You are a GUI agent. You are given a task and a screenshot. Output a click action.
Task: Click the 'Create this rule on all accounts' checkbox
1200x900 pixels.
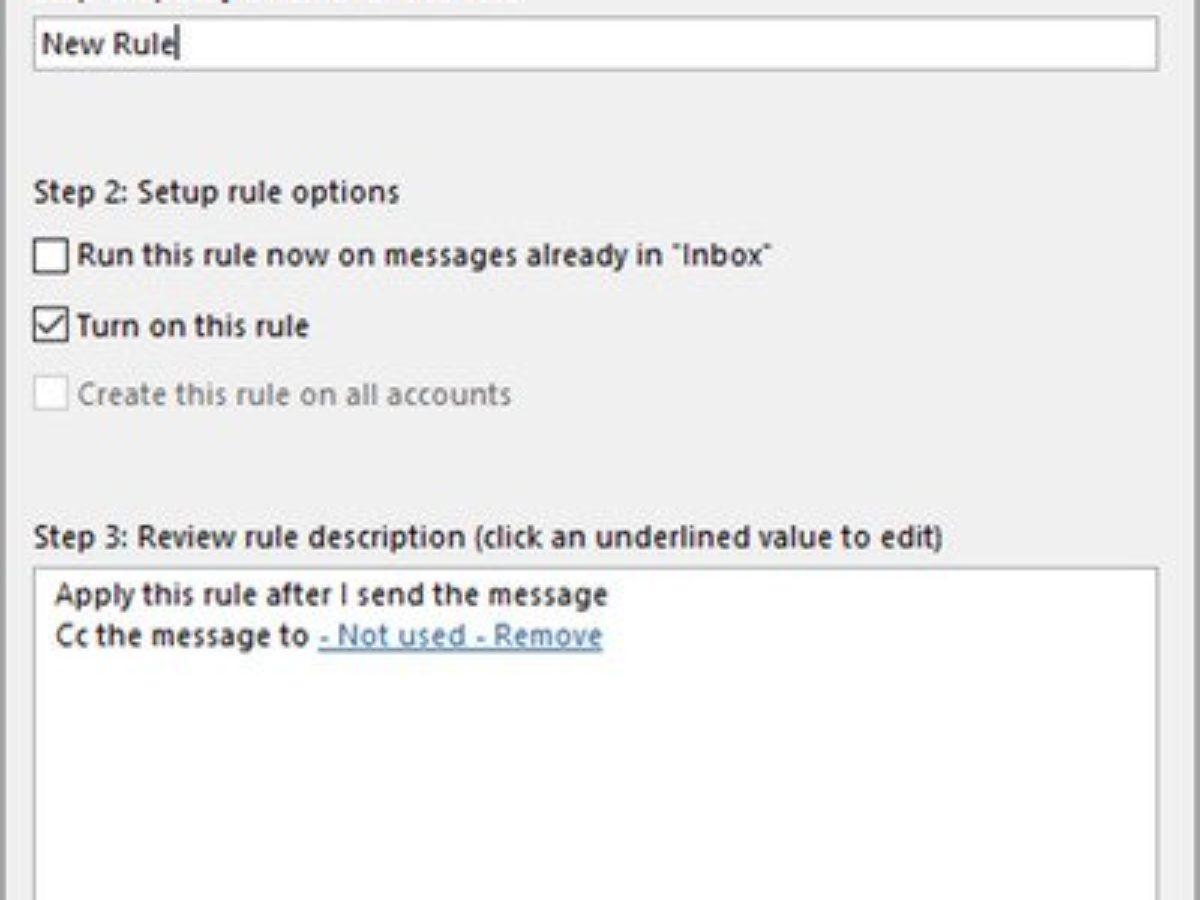click(x=51, y=394)
